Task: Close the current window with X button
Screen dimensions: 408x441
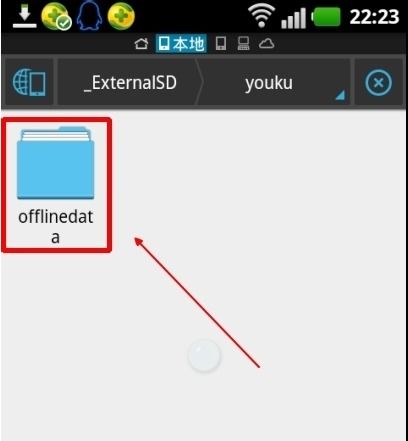Action: 378,83
